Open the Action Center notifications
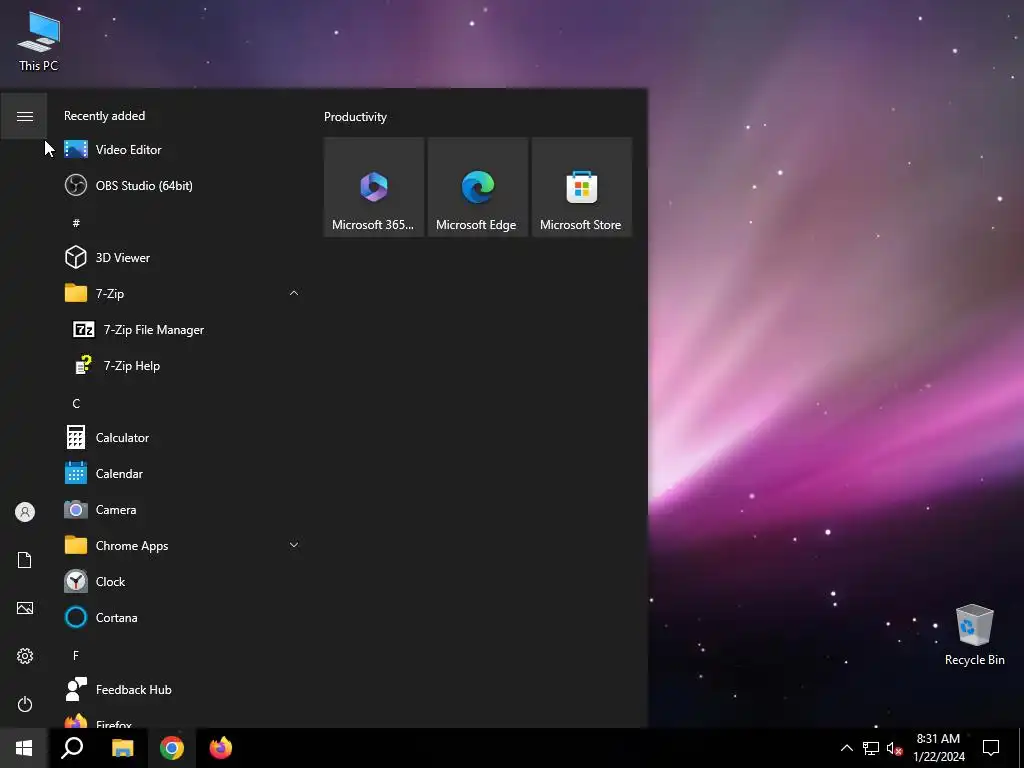 [991, 748]
